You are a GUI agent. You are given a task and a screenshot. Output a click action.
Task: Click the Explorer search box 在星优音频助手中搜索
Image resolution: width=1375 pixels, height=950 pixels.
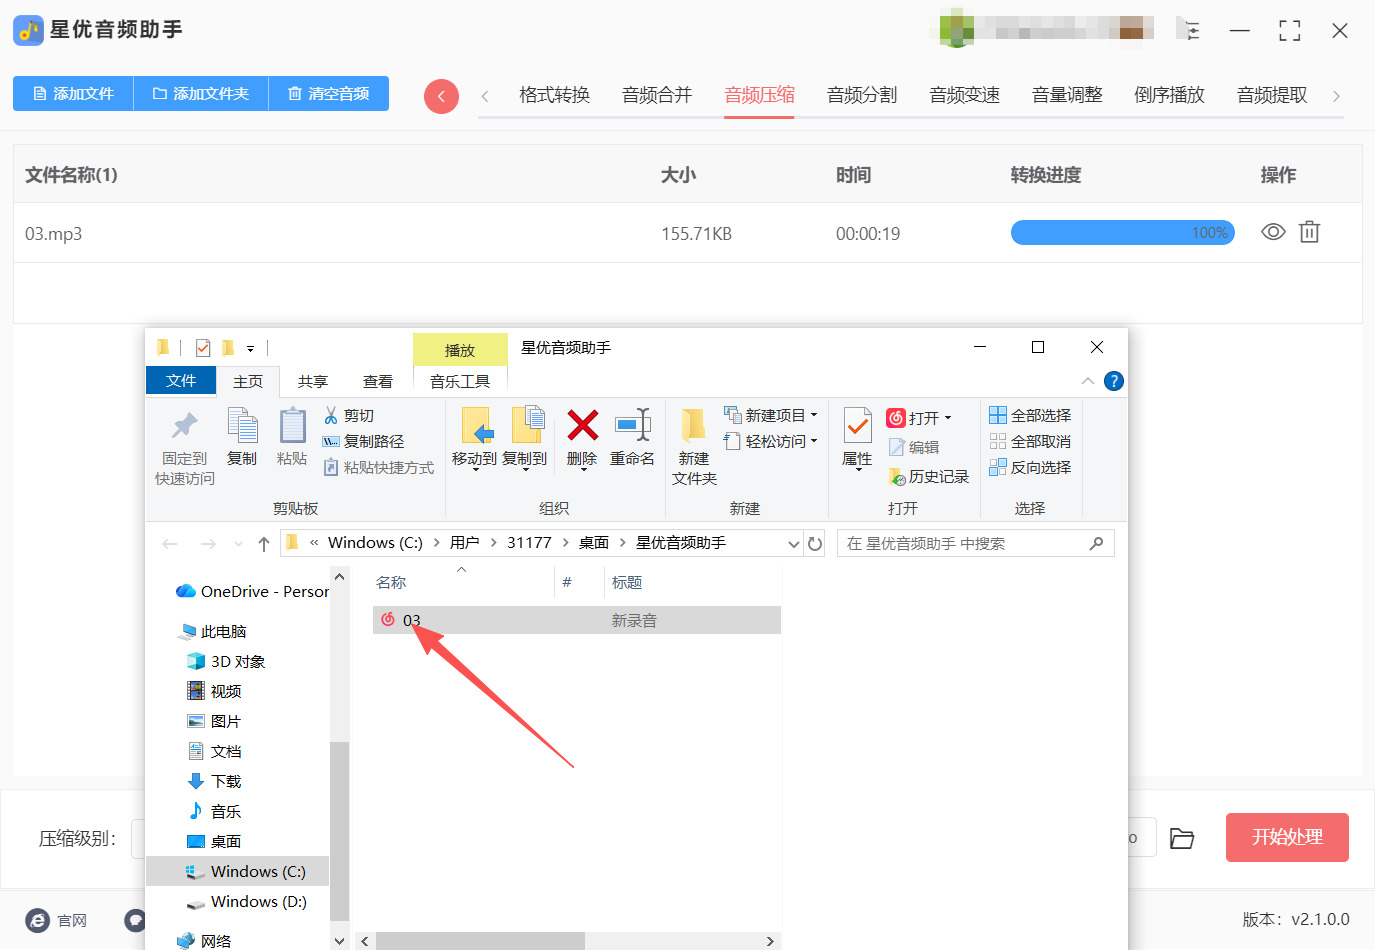[x=975, y=542]
